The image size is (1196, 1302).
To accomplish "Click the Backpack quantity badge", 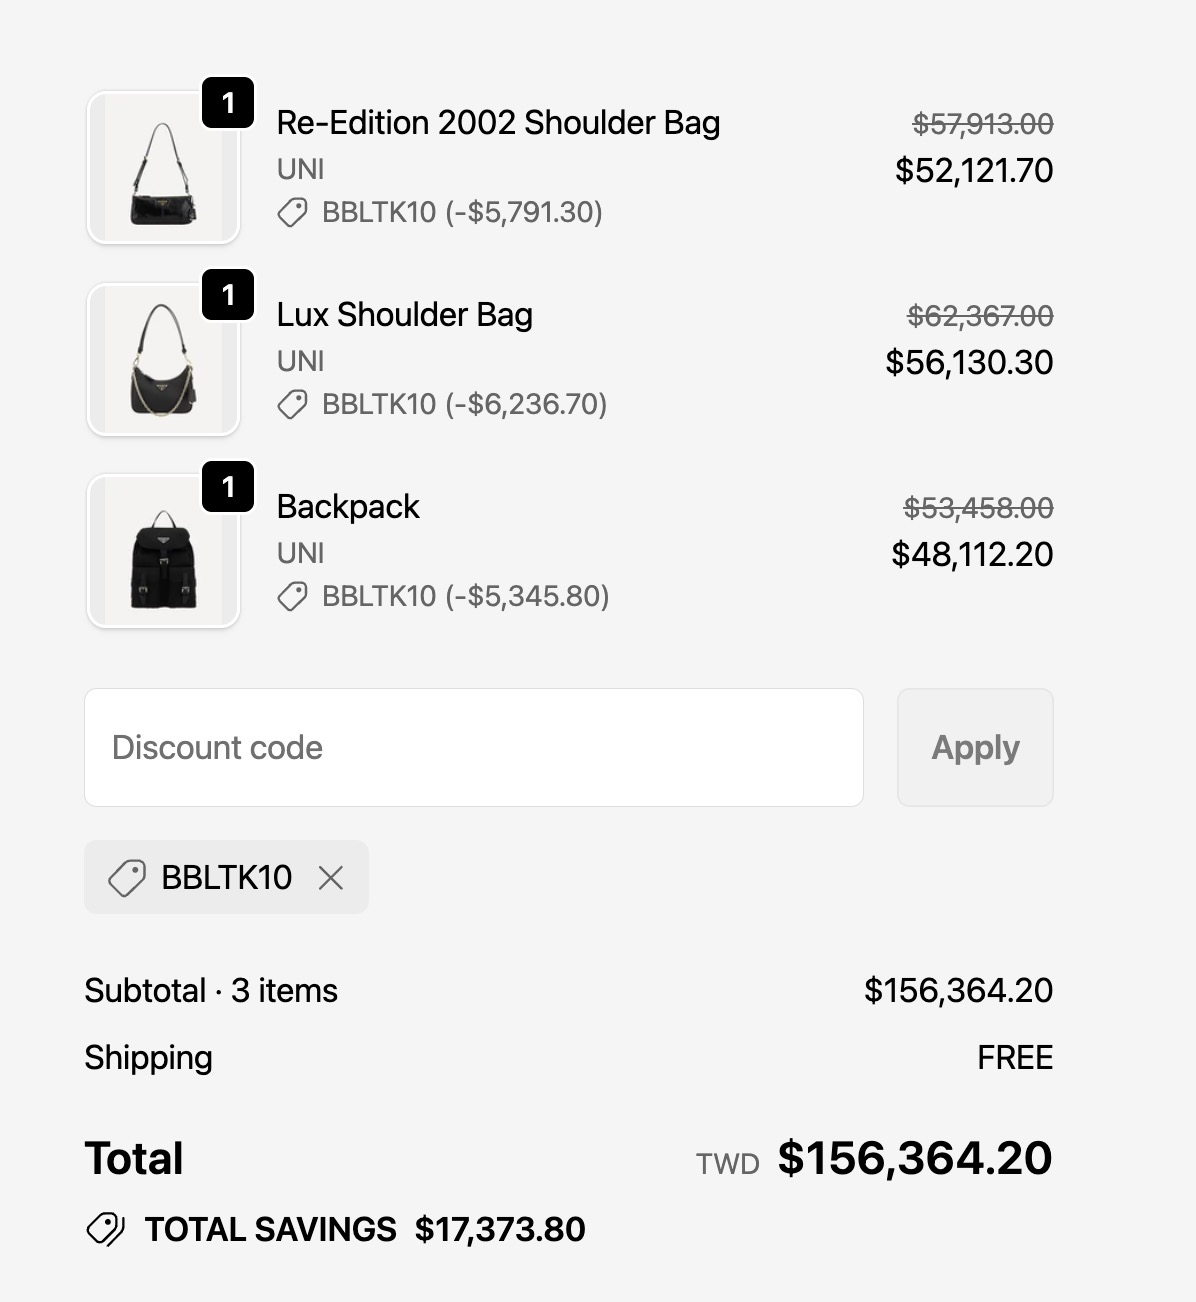I will (228, 487).
